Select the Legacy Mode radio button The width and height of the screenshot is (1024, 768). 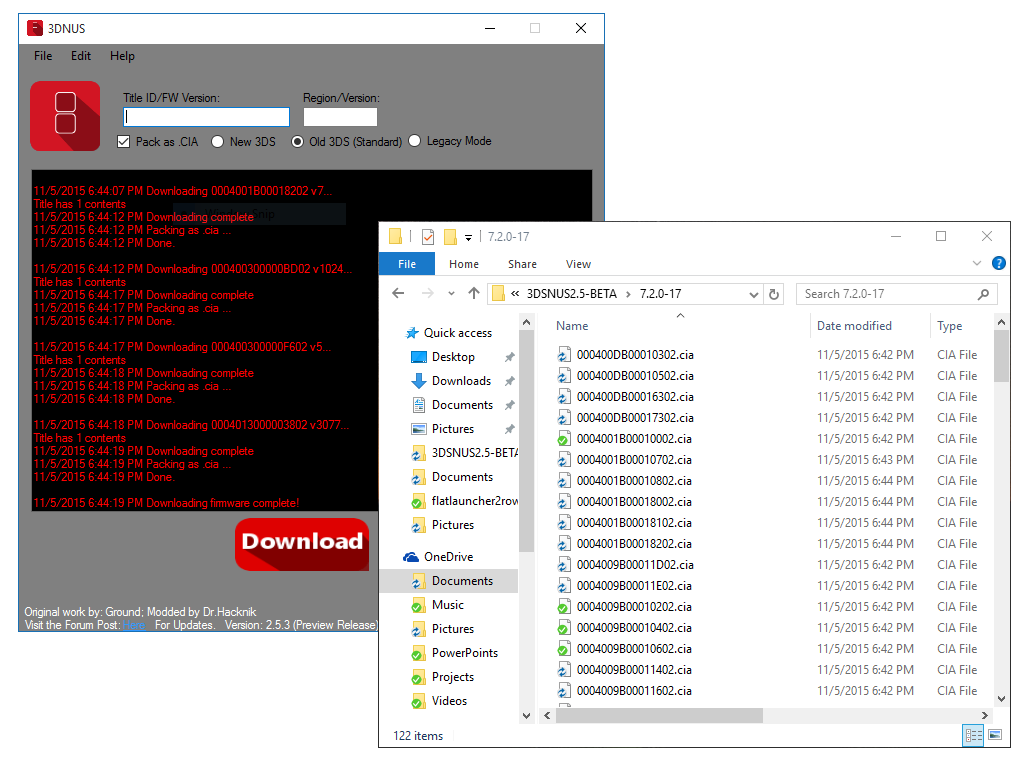(x=415, y=141)
